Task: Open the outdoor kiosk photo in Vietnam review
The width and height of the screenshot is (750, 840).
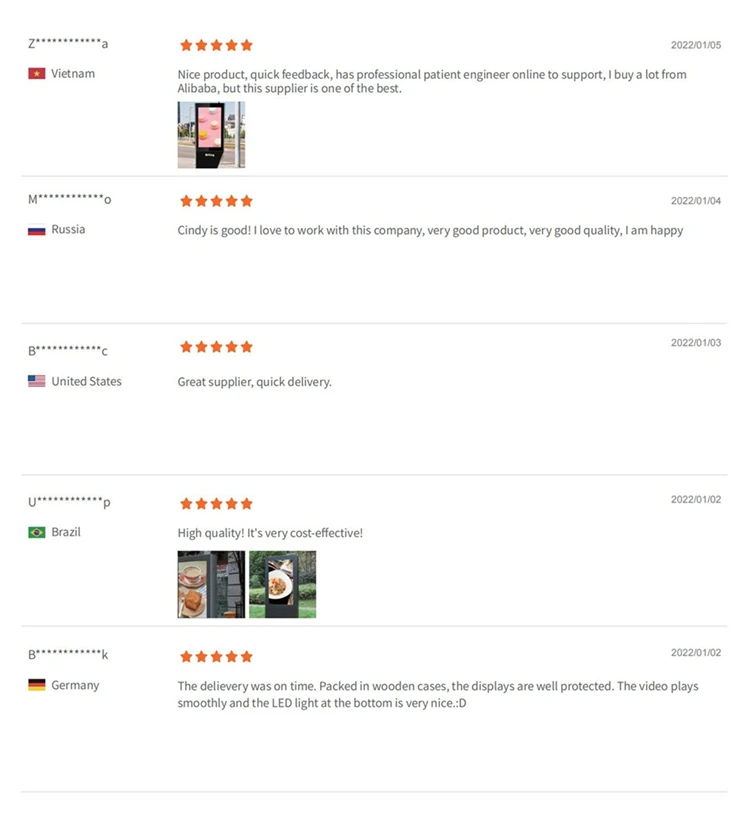Action: [x=211, y=135]
